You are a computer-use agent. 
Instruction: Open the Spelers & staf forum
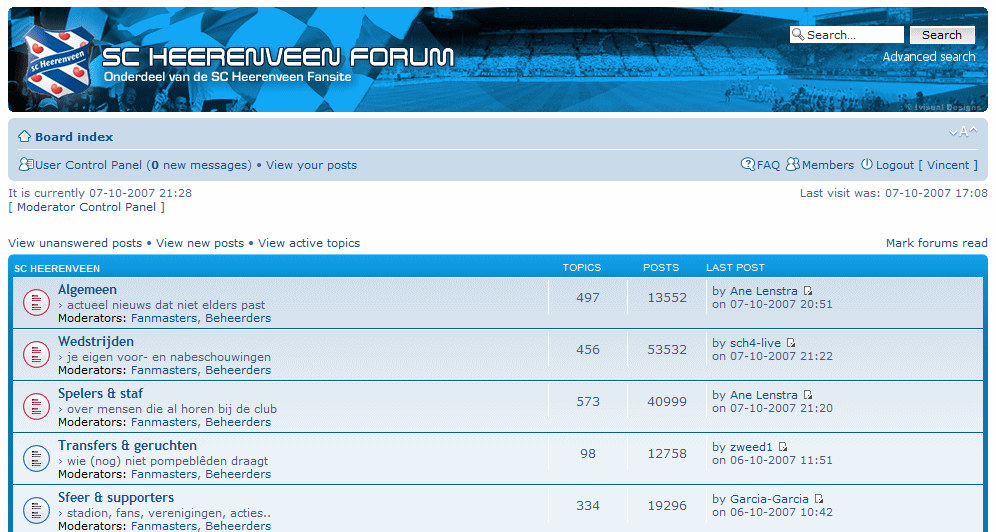[x=100, y=394]
